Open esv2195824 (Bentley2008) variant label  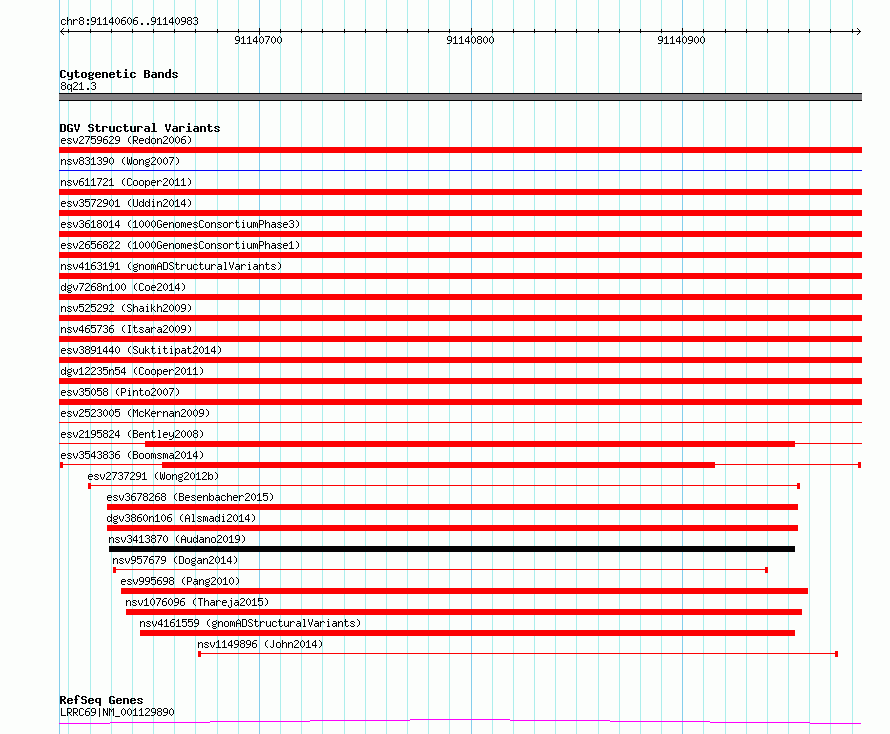132,434
